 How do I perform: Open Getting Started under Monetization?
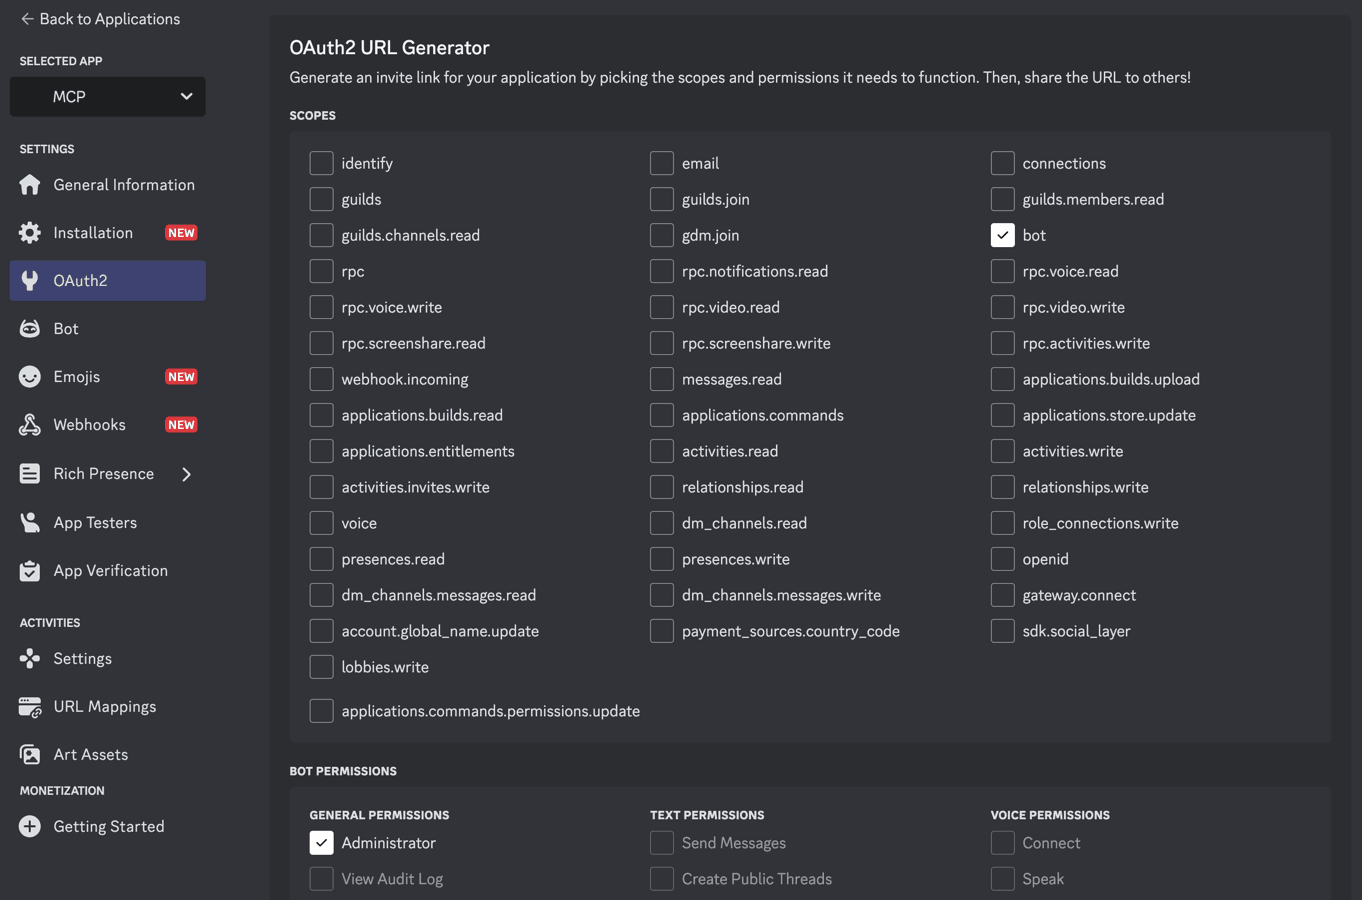[109, 826]
